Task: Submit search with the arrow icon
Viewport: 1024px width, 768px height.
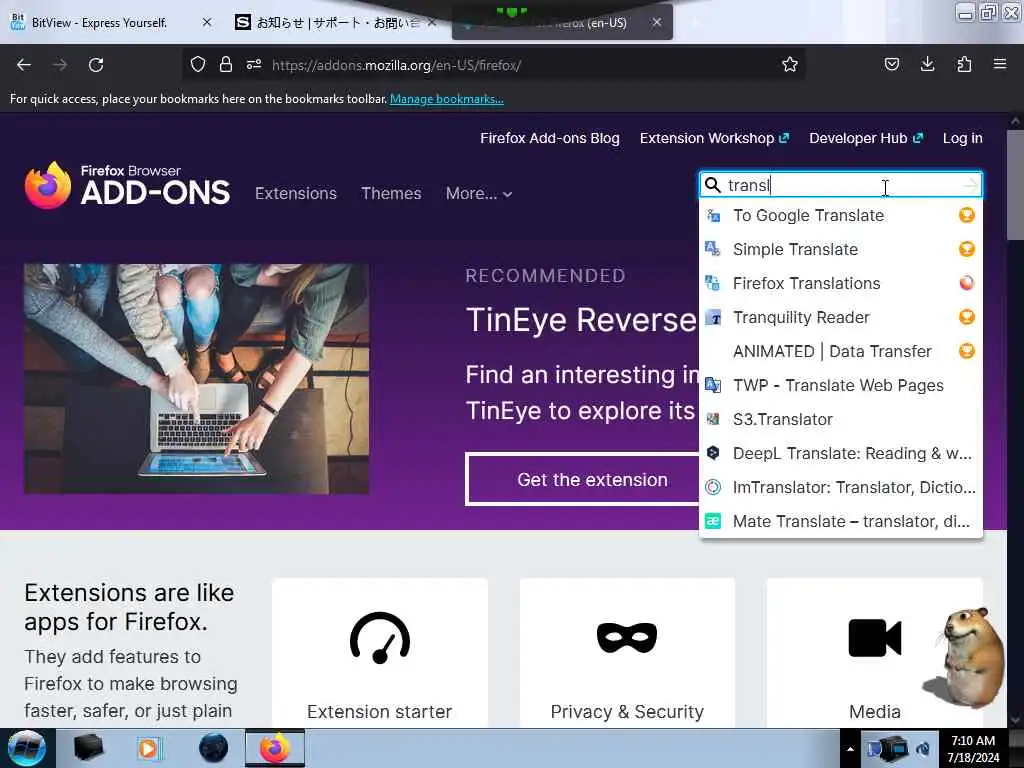Action: coord(971,185)
